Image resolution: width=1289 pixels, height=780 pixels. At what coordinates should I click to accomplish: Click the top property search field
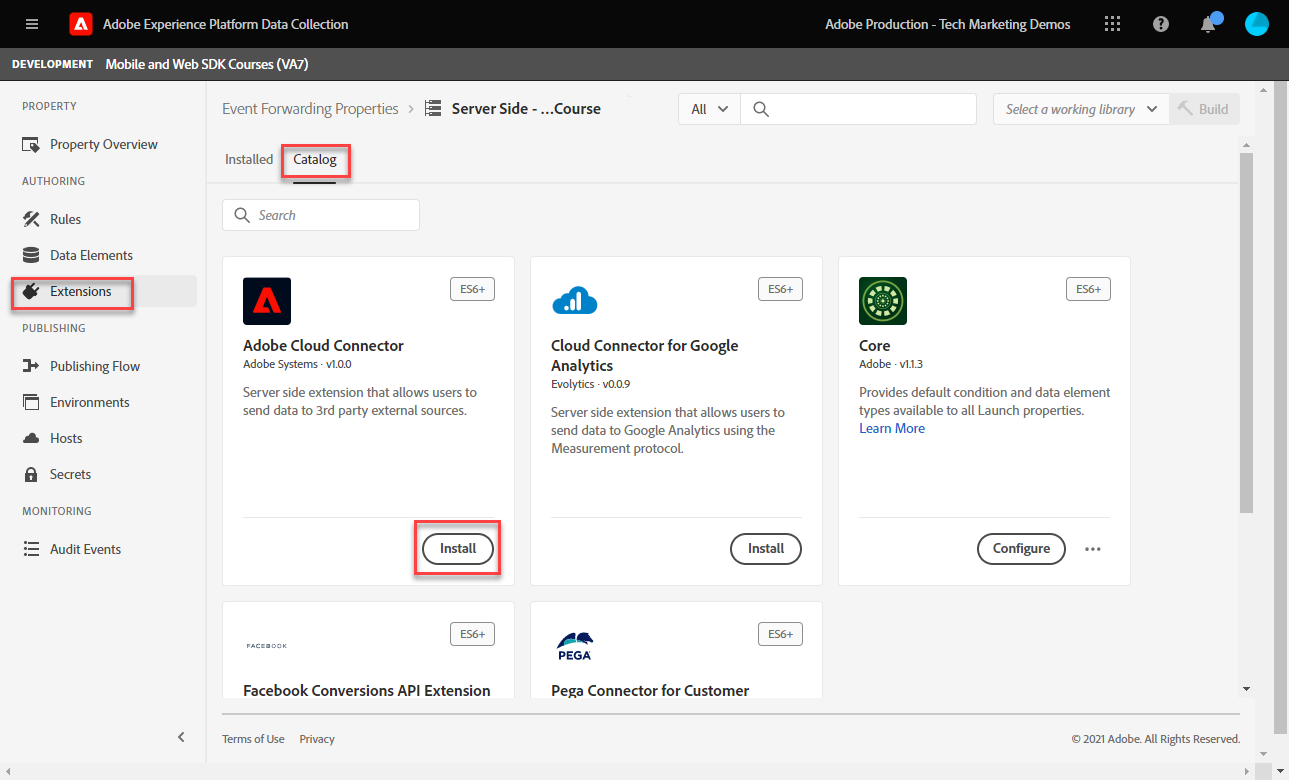pos(858,110)
